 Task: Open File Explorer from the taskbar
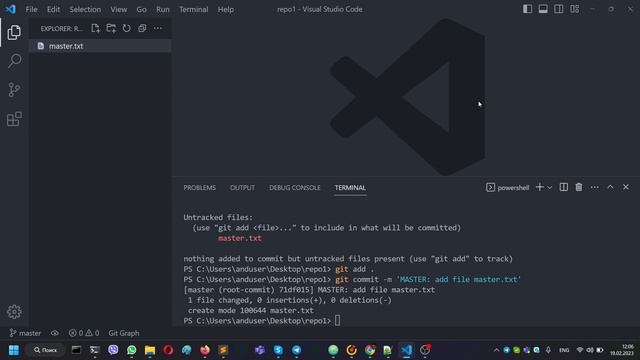coord(150,350)
